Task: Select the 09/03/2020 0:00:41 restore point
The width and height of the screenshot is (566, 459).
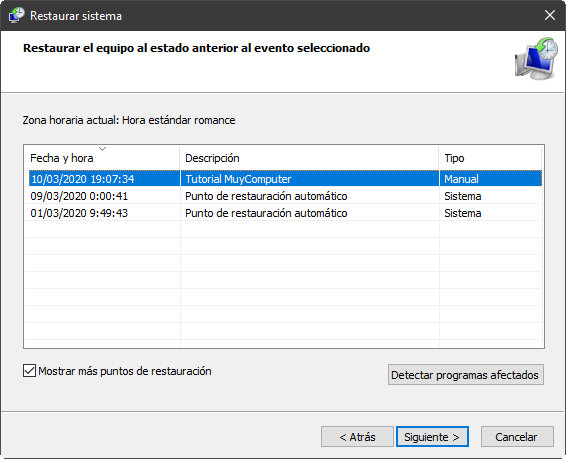Action: click(286, 196)
